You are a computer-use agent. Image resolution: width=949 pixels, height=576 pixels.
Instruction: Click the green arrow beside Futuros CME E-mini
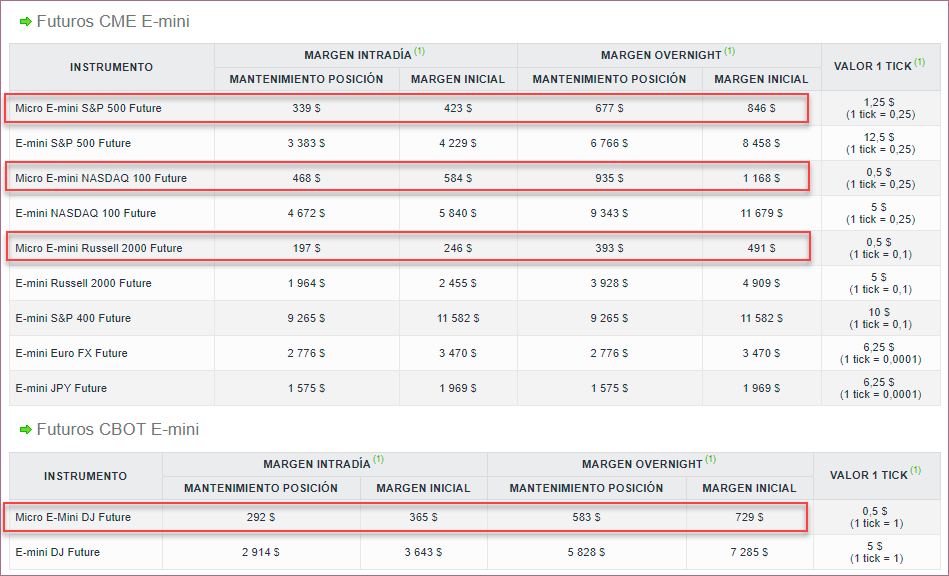[x=26, y=22]
